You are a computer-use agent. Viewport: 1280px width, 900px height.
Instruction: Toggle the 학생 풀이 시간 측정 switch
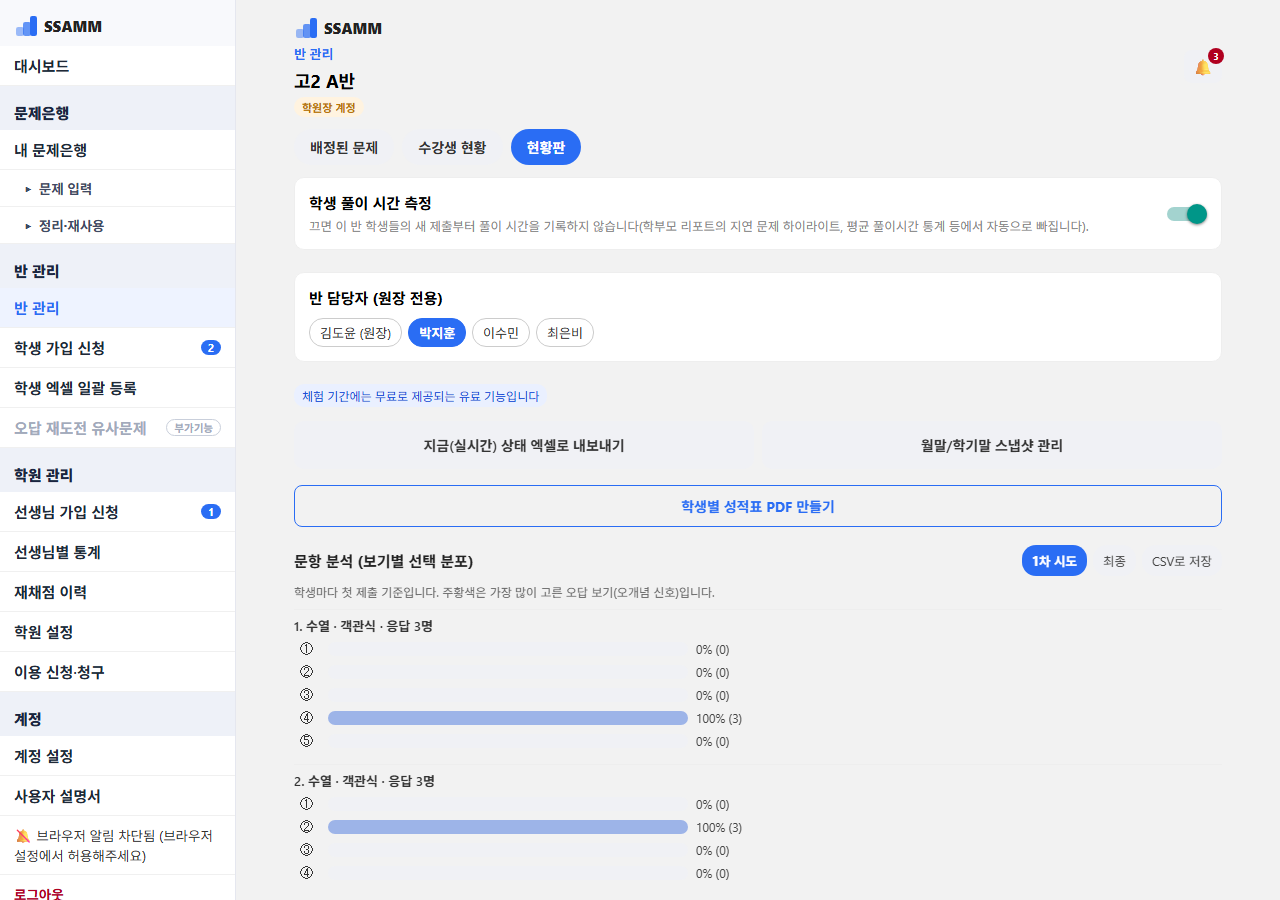coord(1187,214)
